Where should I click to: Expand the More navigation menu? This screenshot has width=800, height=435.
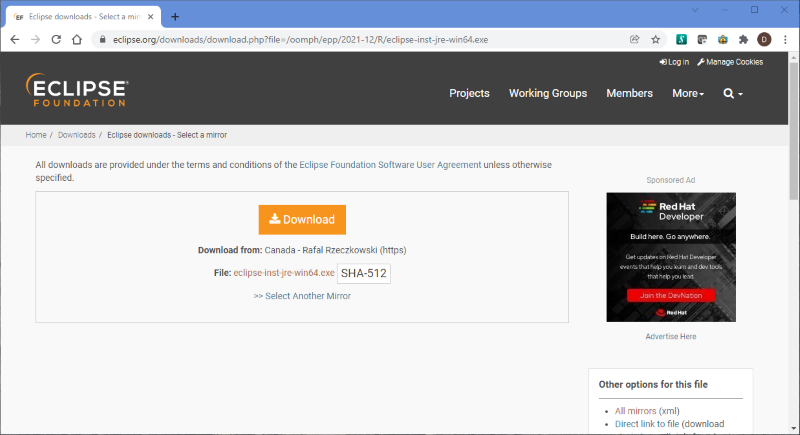[688, 93]
